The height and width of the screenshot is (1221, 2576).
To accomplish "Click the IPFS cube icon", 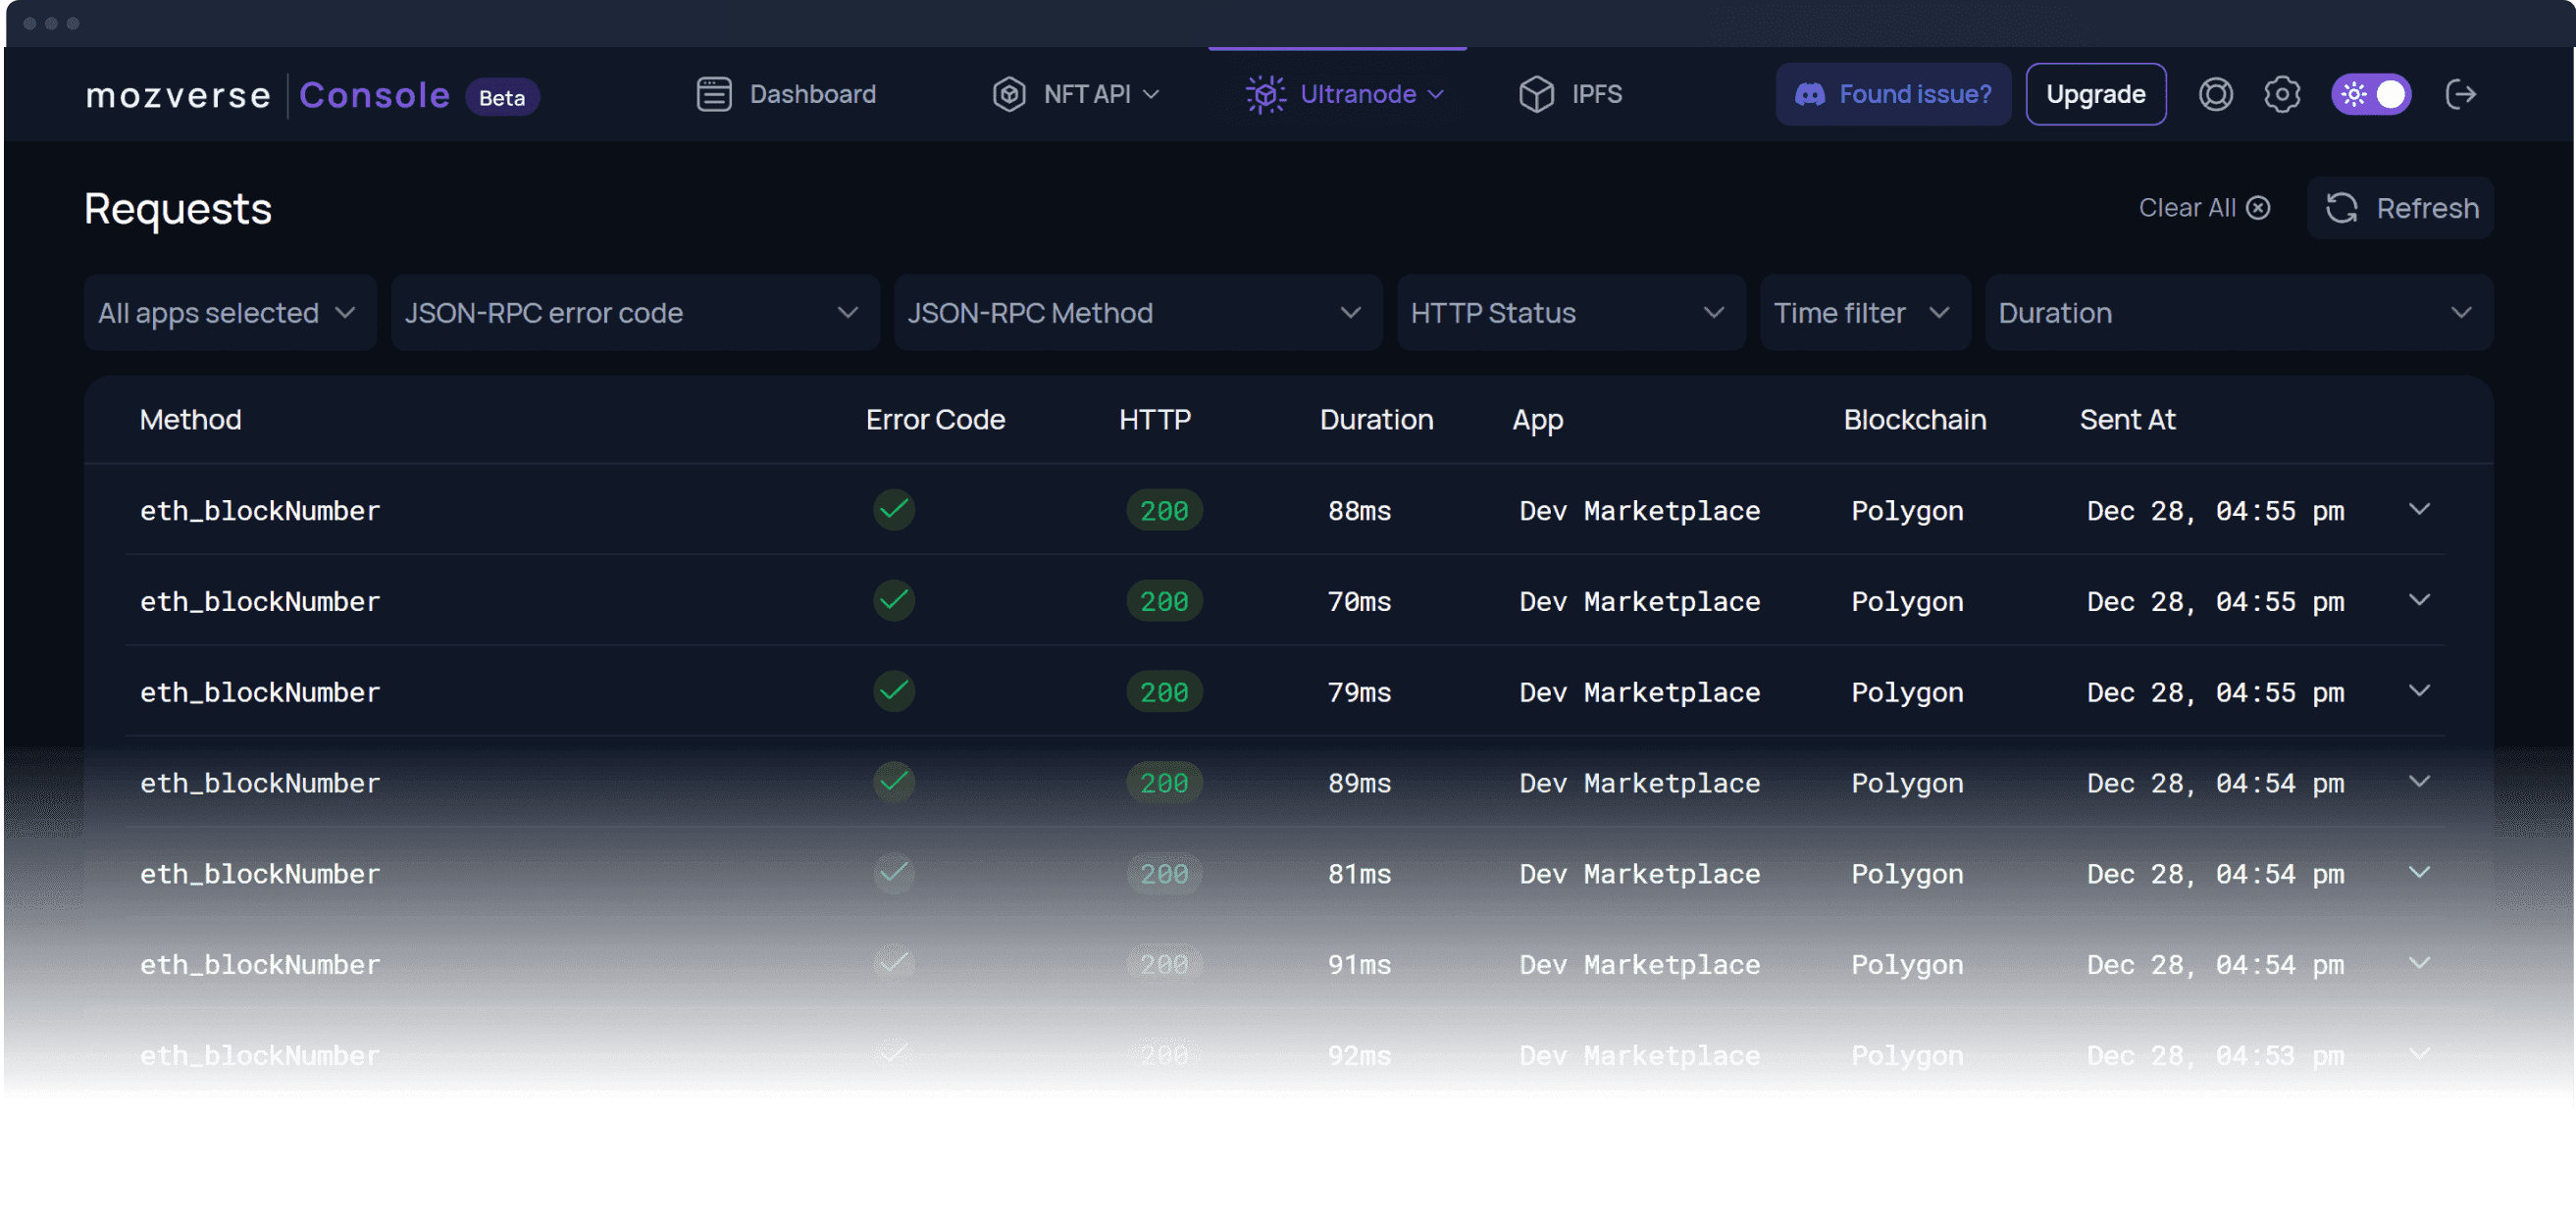I will coord(1536,94).
